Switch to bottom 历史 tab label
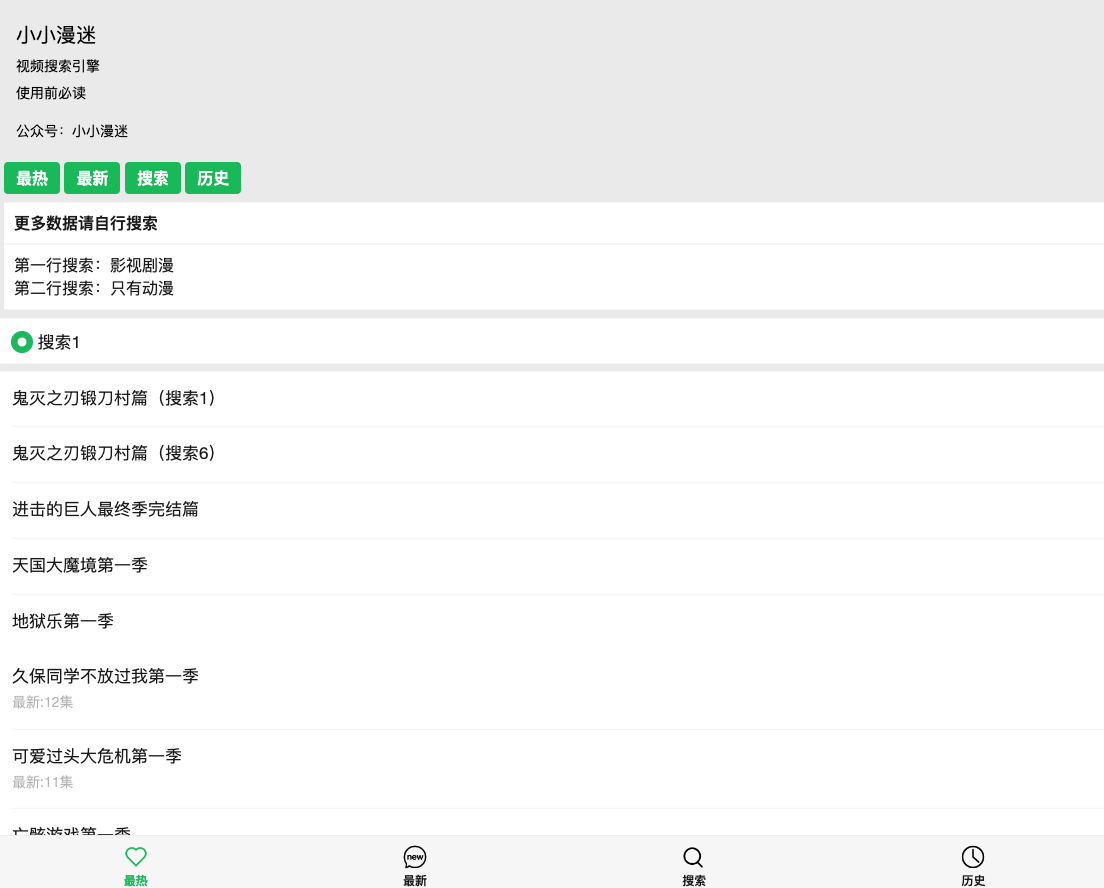 pyautogui.click(x=973, y=880)
